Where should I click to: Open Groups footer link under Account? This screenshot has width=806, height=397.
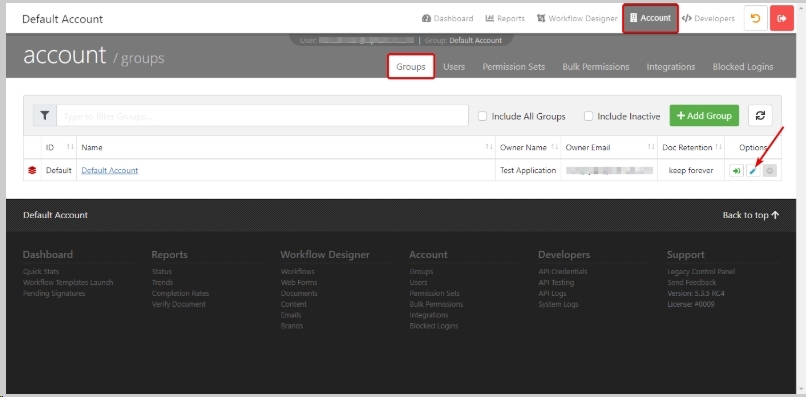pos(422,272)
